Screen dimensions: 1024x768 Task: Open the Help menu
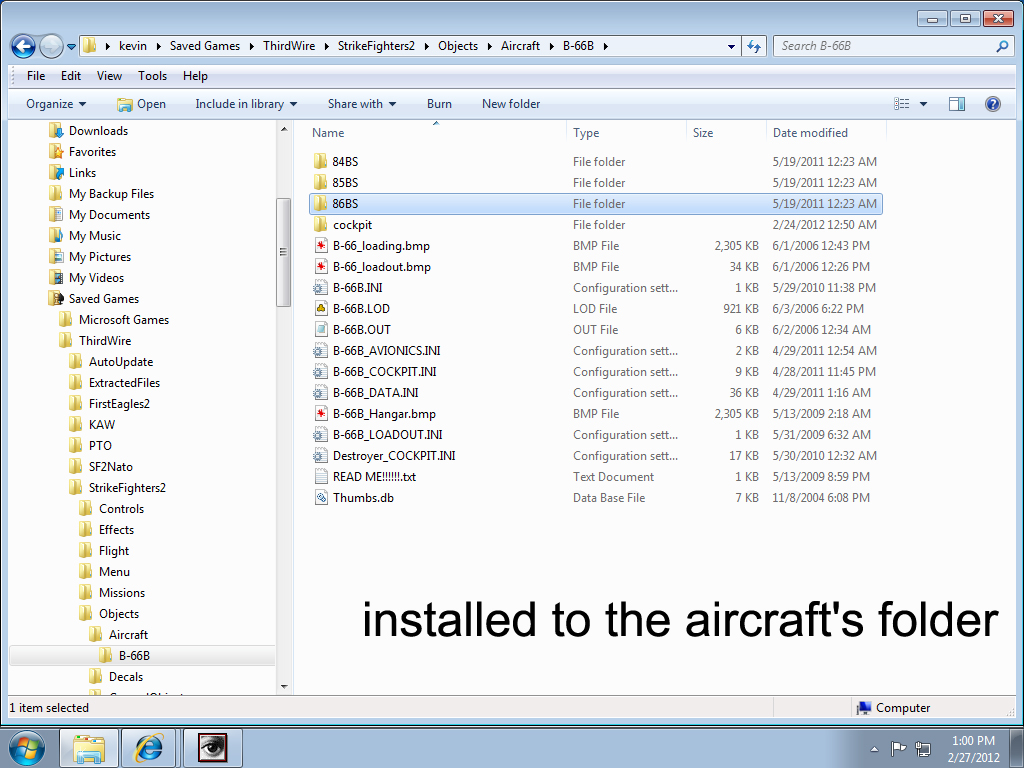[195, 76]
